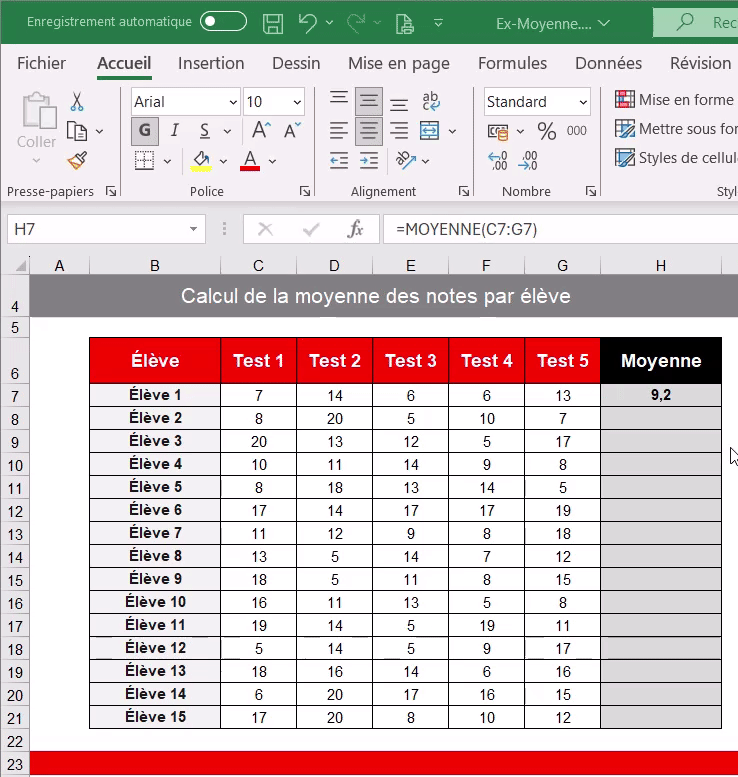This screenshot has width=738, height=777.
Task: Increase font size with the larger A icon
Action: 261,130
